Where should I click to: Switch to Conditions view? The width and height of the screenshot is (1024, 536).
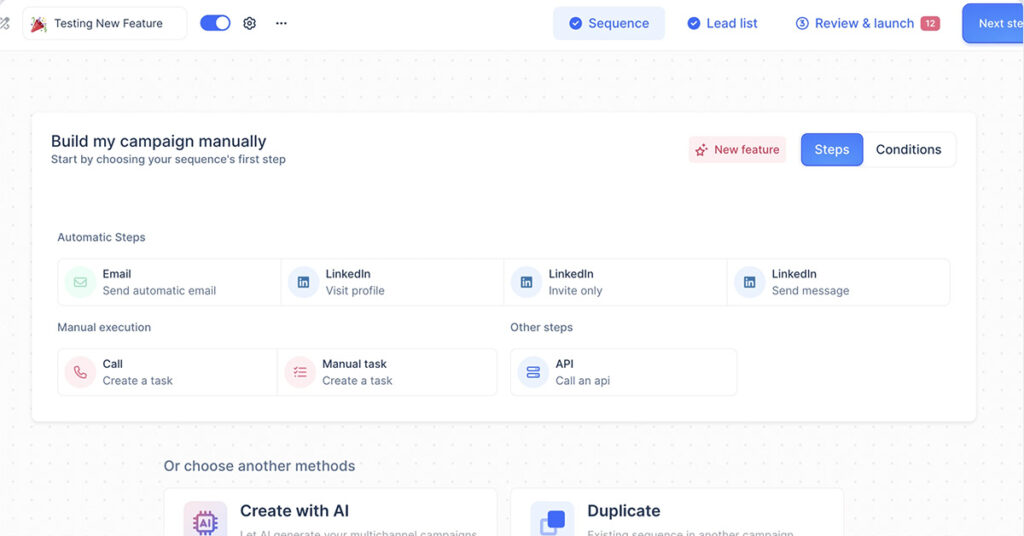pos(908,150)
